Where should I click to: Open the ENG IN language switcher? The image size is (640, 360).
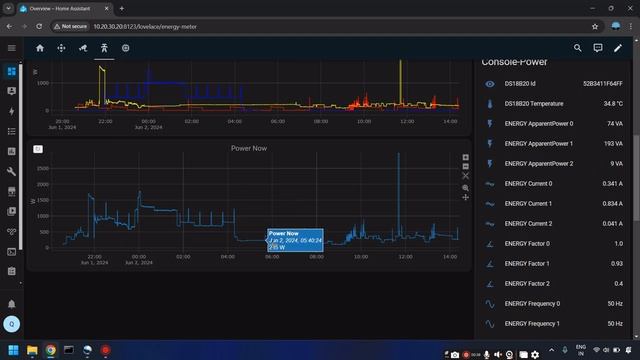click(x=581, y=350)
